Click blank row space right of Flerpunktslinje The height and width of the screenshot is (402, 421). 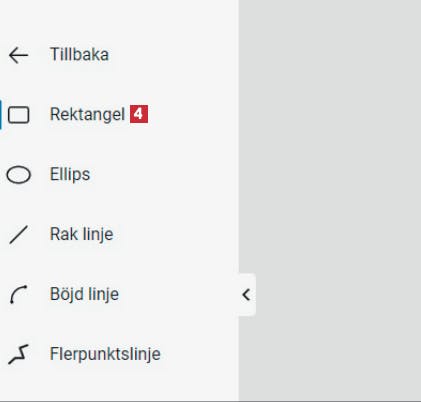199,355
